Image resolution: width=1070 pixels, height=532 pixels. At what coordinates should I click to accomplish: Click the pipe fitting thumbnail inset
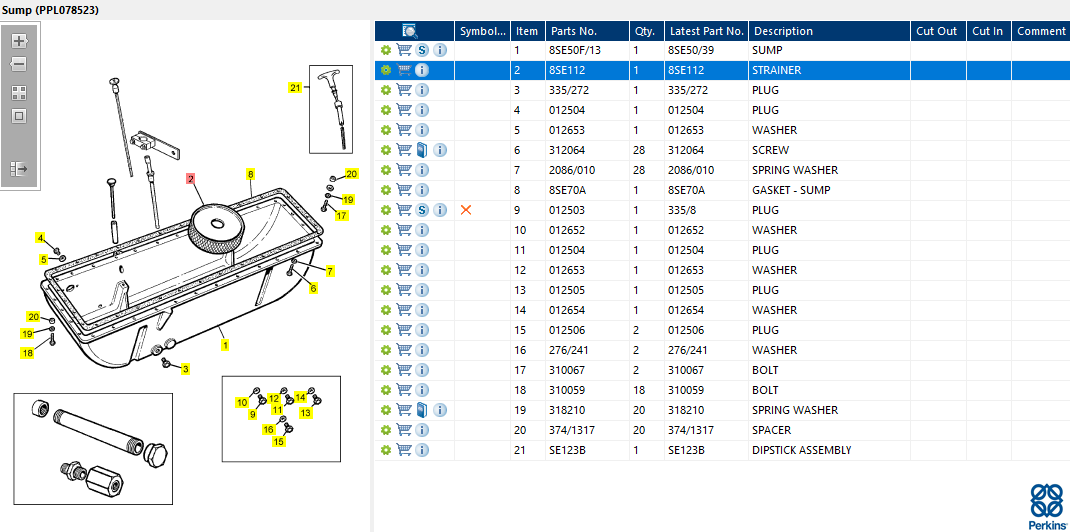93,447
